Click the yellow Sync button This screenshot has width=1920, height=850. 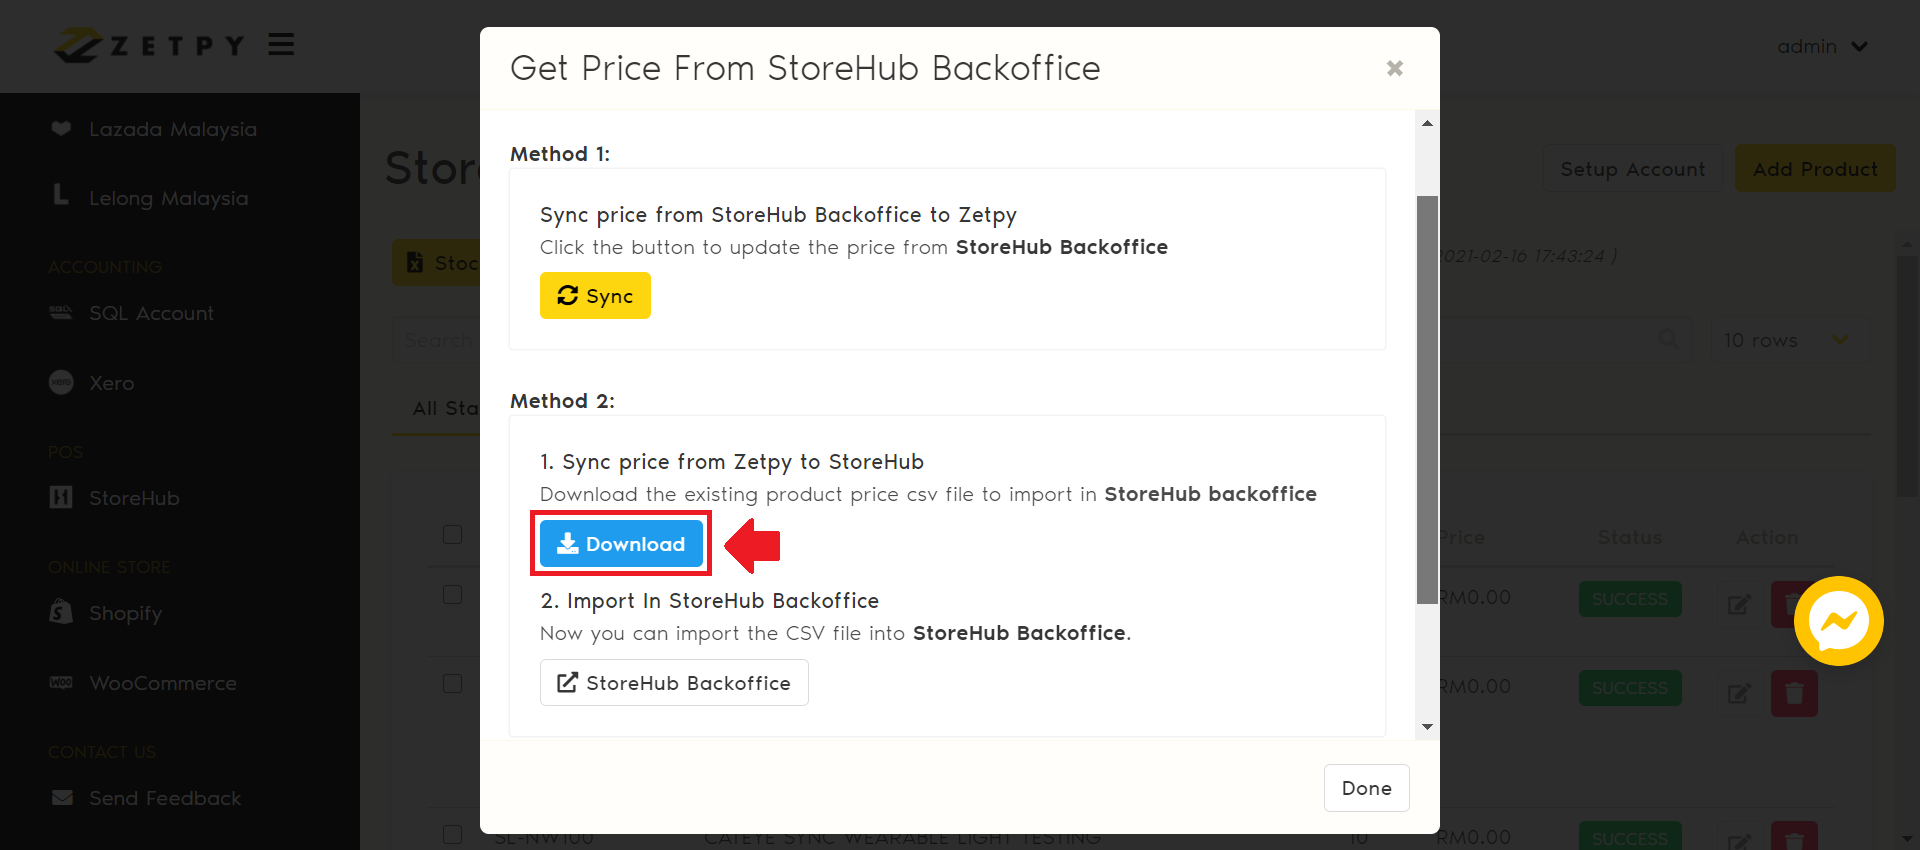595,296
